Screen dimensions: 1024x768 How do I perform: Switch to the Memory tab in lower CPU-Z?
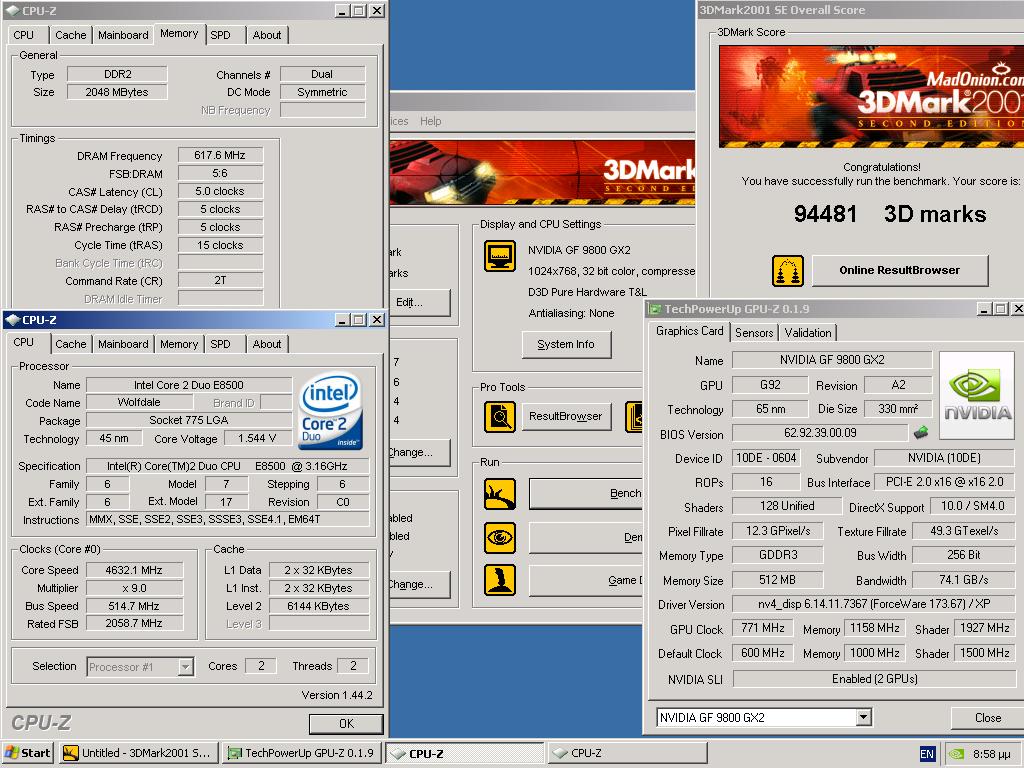coord(179,344)
